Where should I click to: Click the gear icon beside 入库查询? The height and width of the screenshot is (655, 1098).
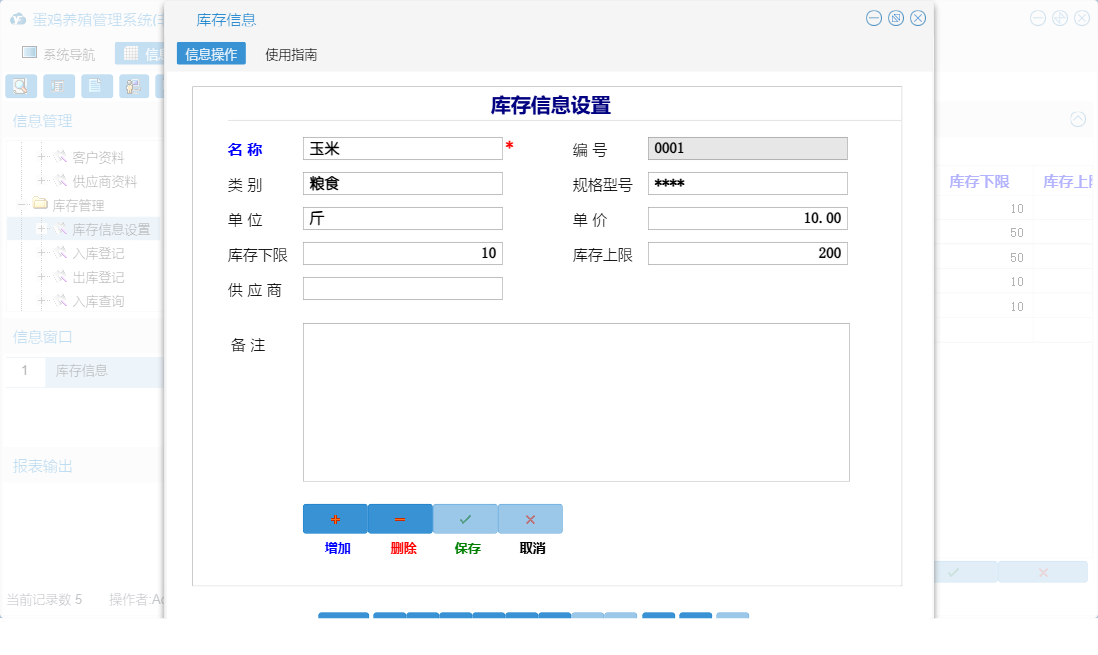(x=59, y=300)
